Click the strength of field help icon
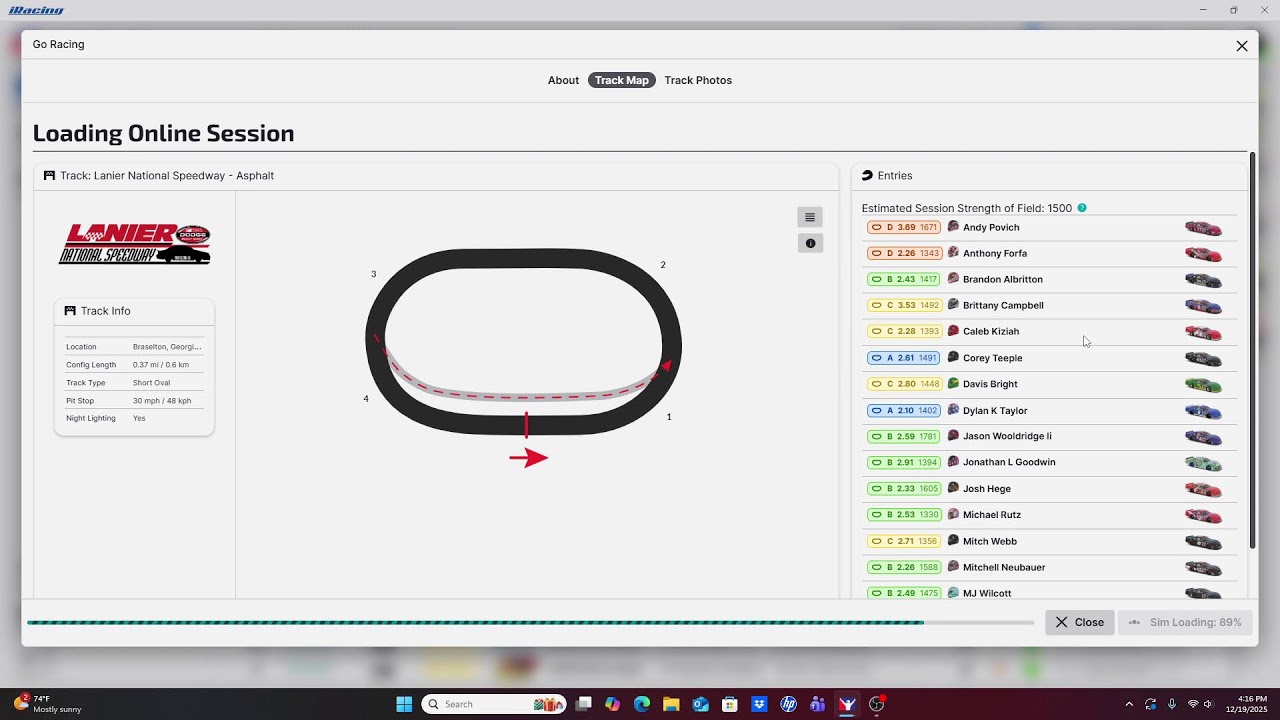 tap(1082, 208)
